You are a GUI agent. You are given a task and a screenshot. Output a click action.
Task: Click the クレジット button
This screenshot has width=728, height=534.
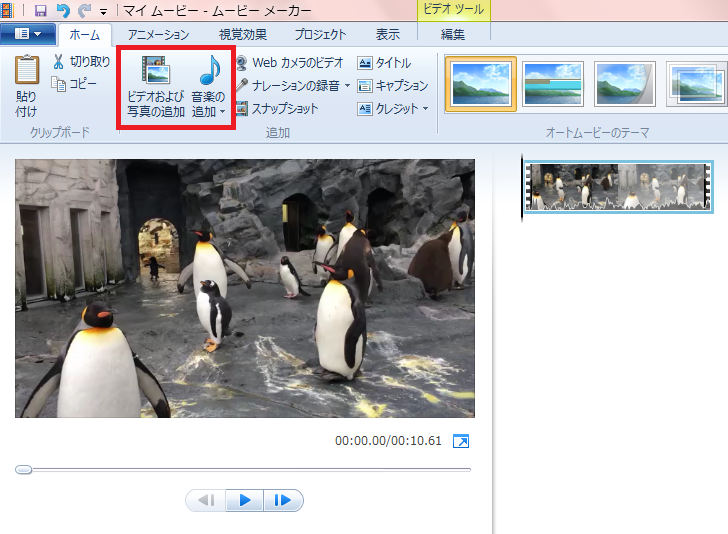tap(388, 109)
